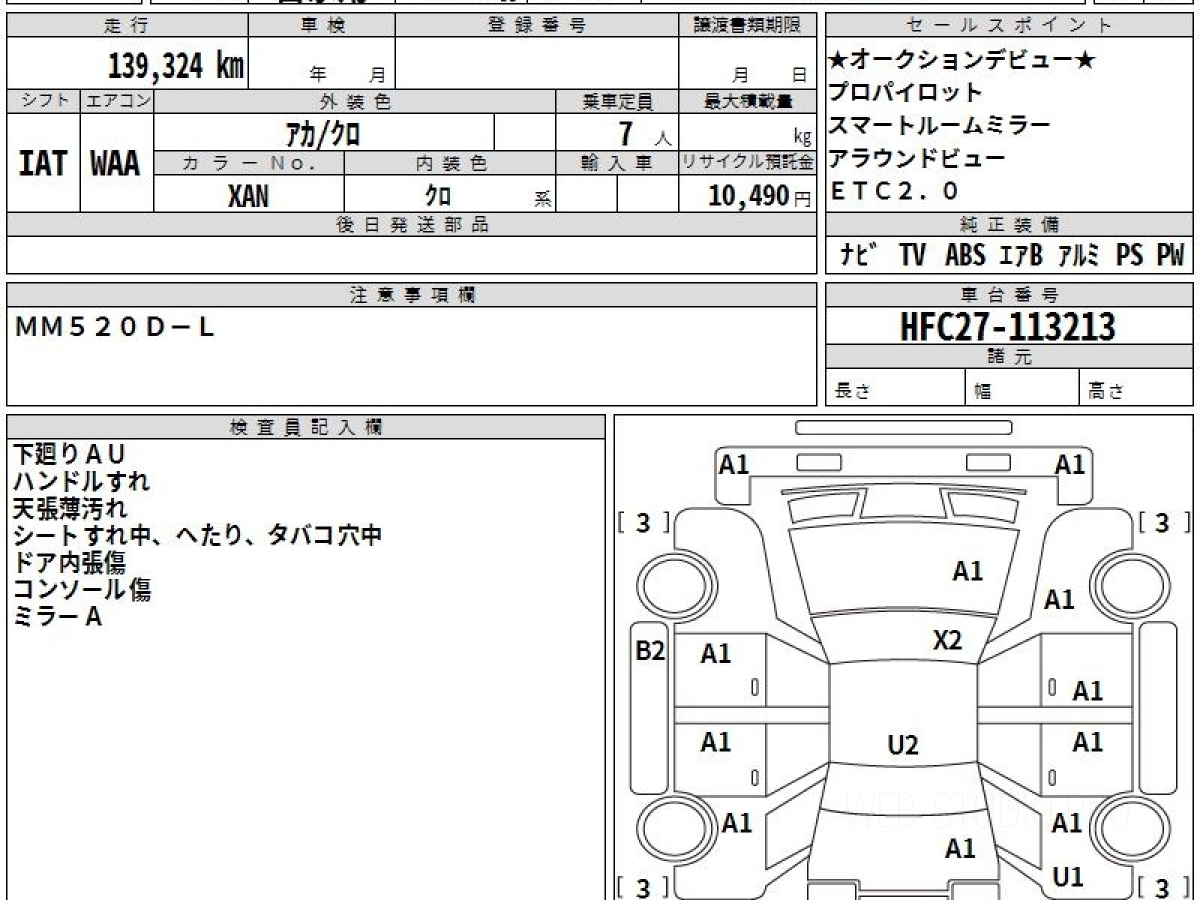Click the スマートルームミラー line

939,125
